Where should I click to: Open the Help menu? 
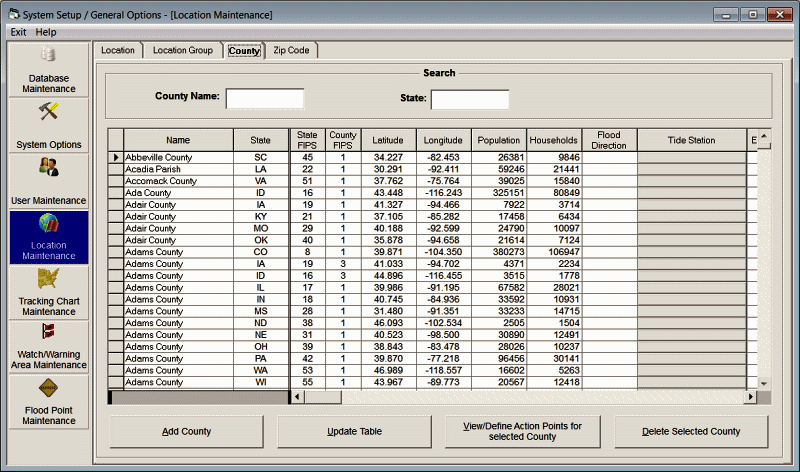46,32
